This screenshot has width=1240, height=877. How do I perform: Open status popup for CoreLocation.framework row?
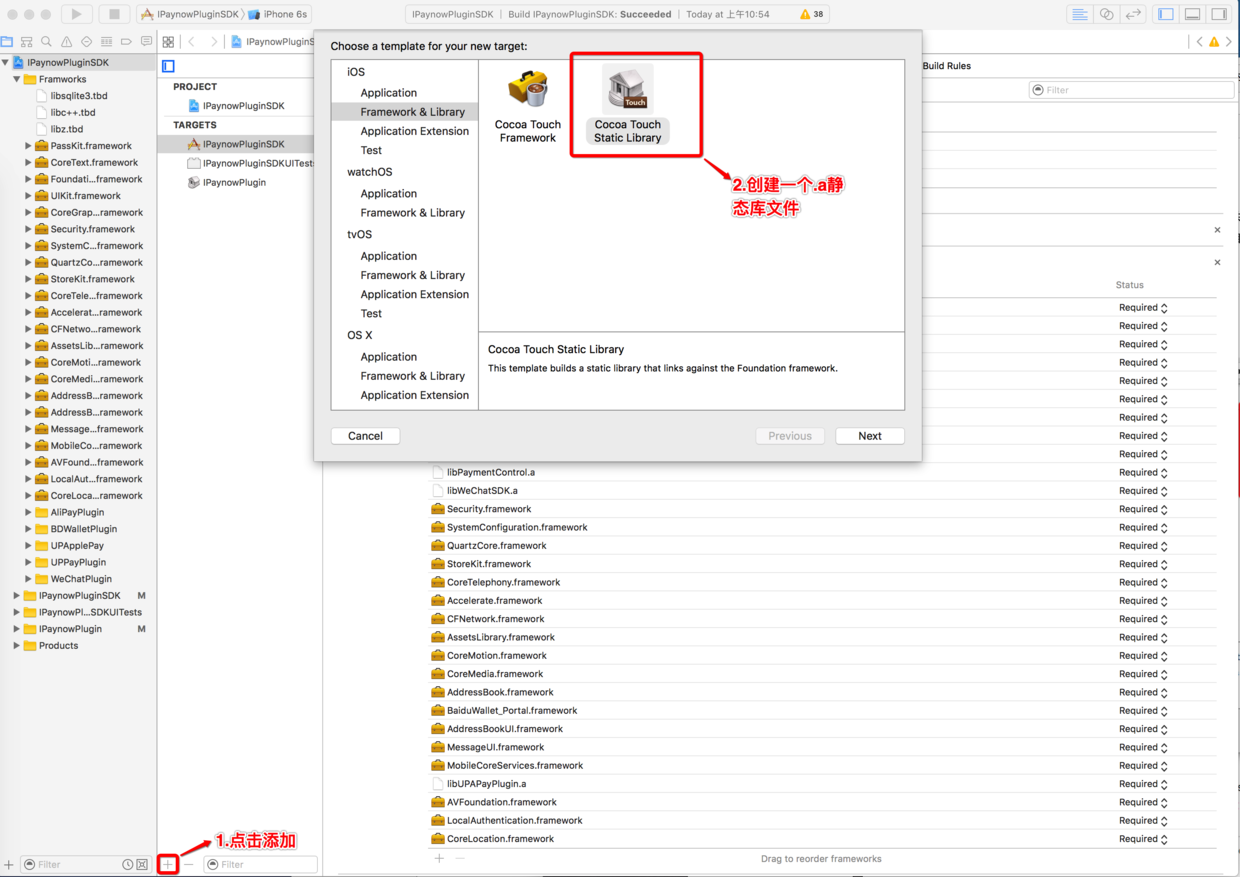coord(1143,839)
